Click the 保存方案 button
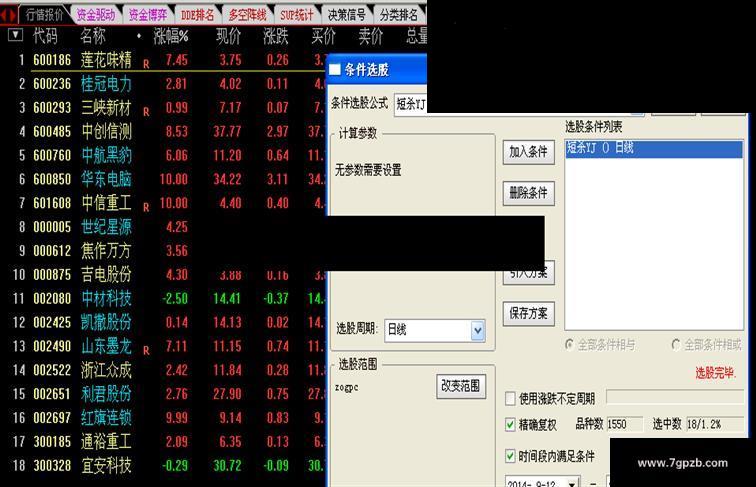The image size is (756, 487). [528, 313]
